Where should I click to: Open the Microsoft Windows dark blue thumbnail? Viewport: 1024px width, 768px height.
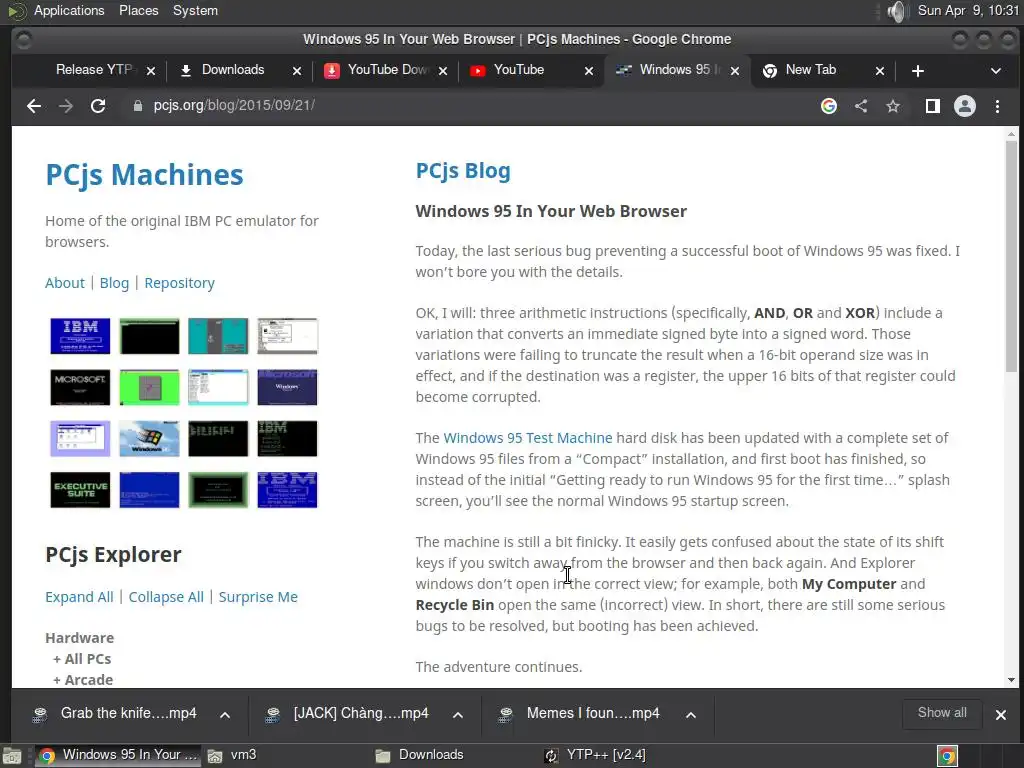click(287, 387)
